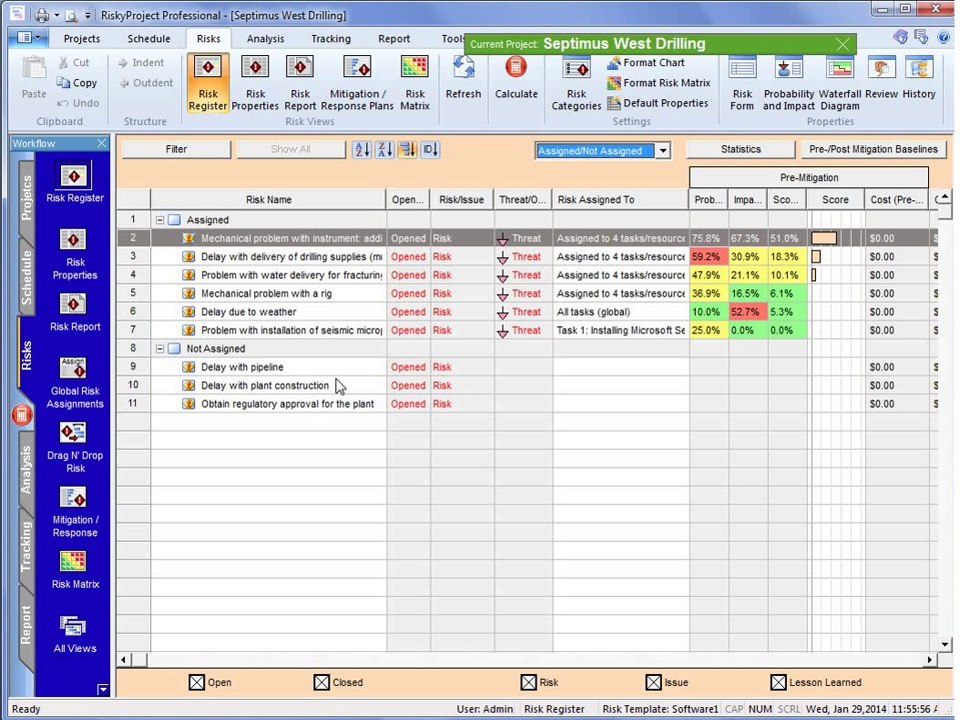
Task: Toggle the Lesson Learned checkbox
Action: click(778, 682)
